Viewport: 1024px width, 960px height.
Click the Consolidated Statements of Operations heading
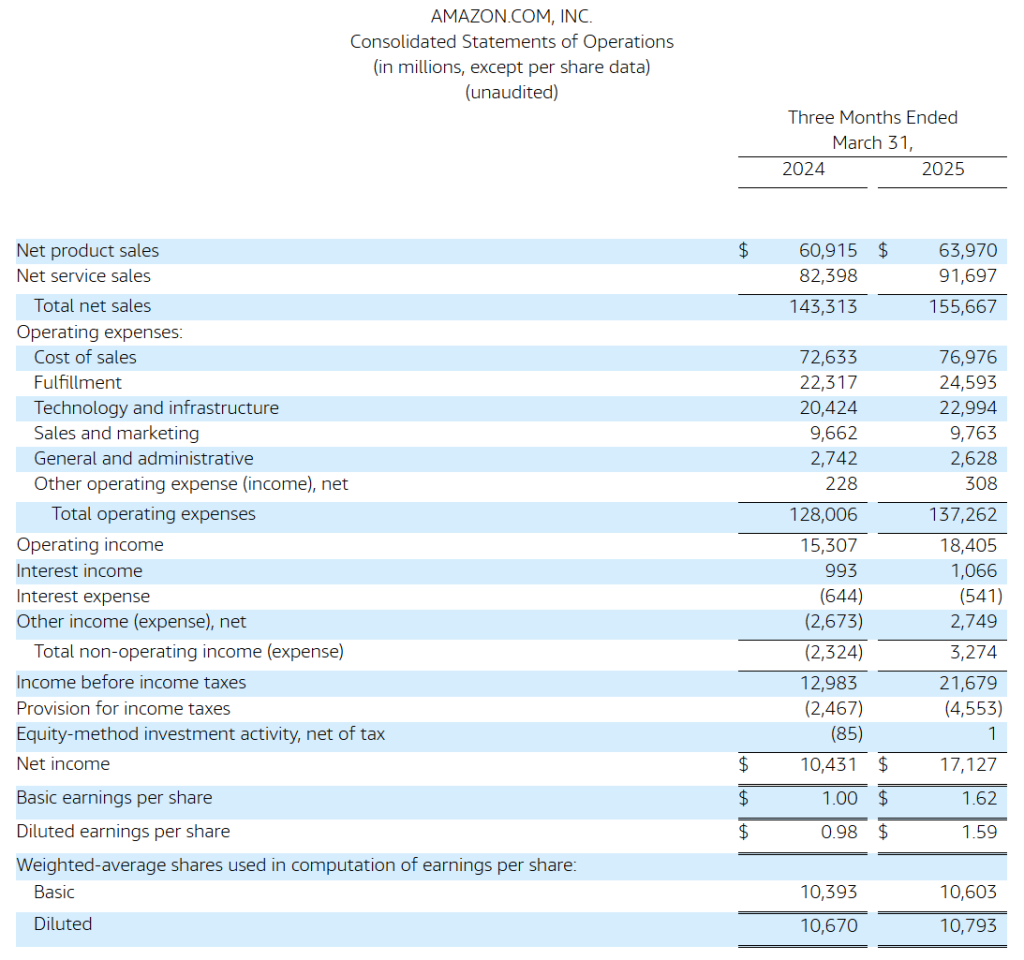coord(511,42)
